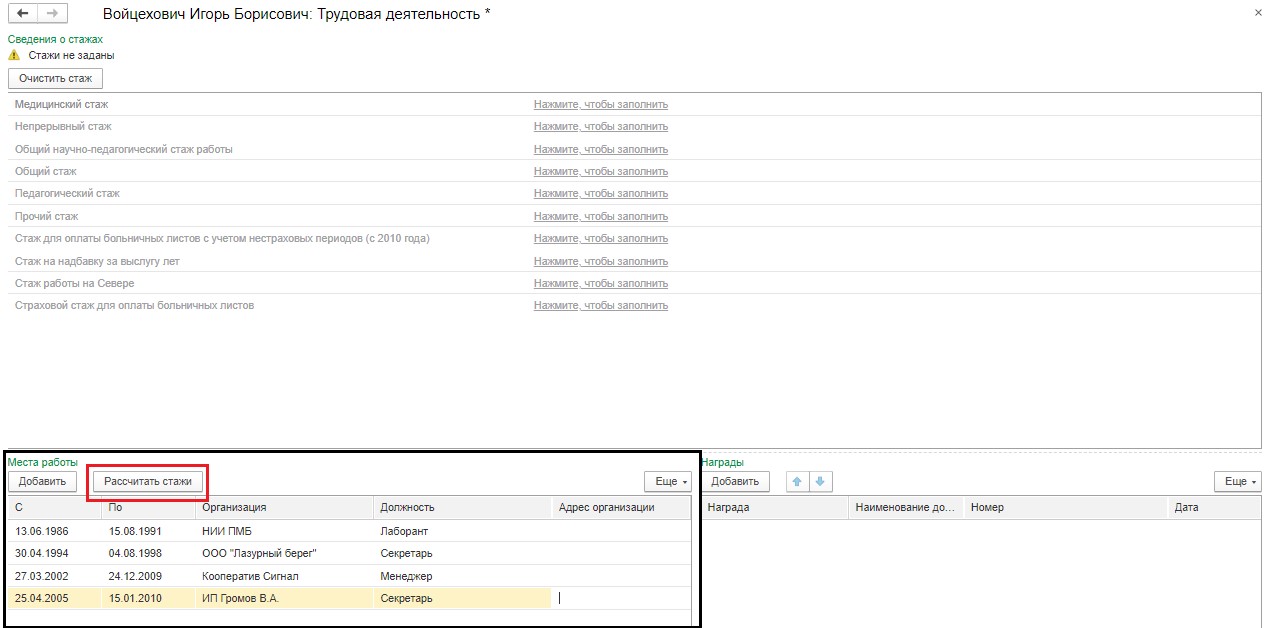Fill in Прочий стаж link

click(601, 216)
